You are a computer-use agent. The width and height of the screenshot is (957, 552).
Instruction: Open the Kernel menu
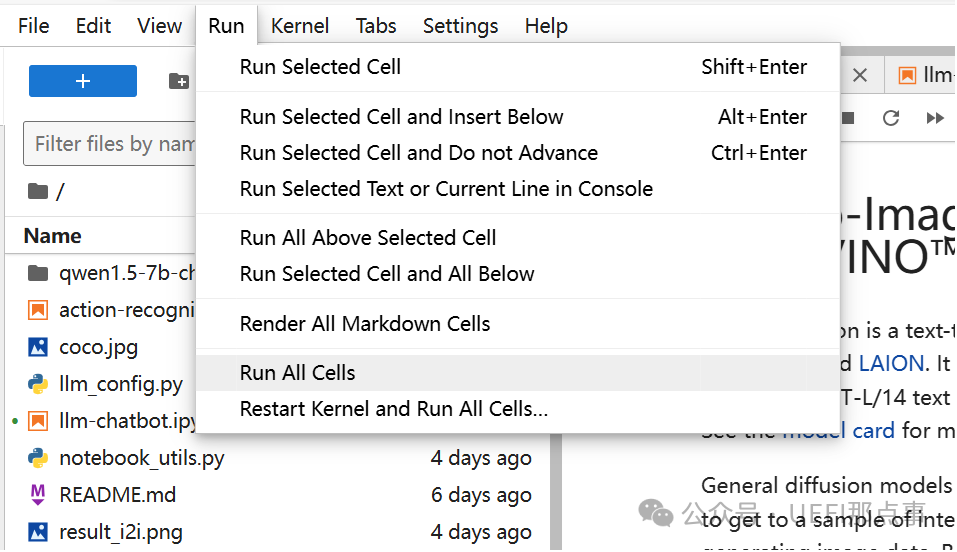tap(300, 26)
